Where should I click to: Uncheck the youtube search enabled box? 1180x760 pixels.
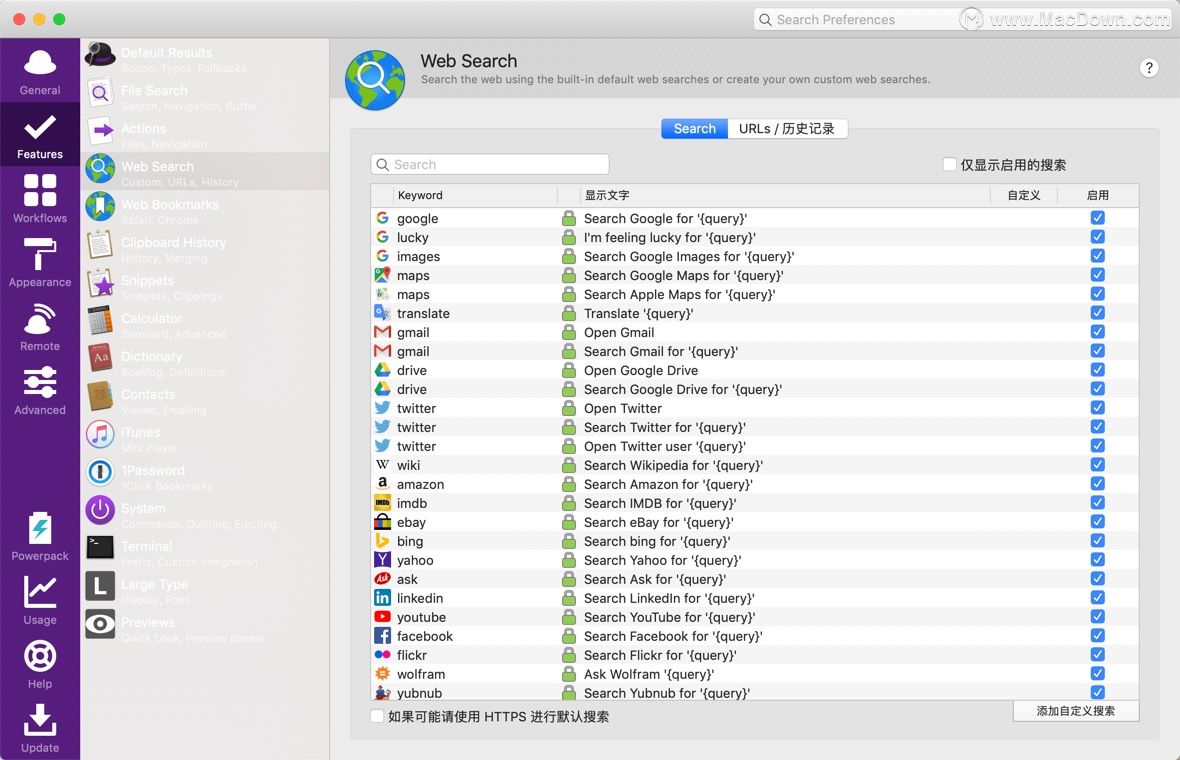click(x=1097, y=617)
